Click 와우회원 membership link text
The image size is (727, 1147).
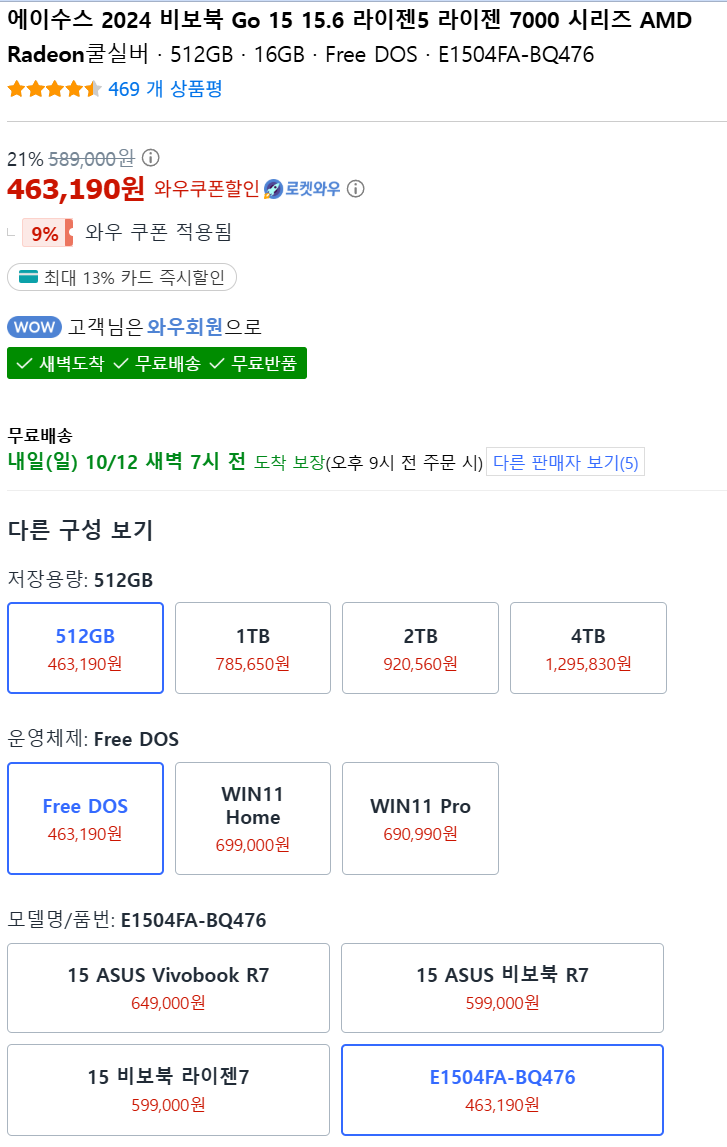tap(185, 327)
